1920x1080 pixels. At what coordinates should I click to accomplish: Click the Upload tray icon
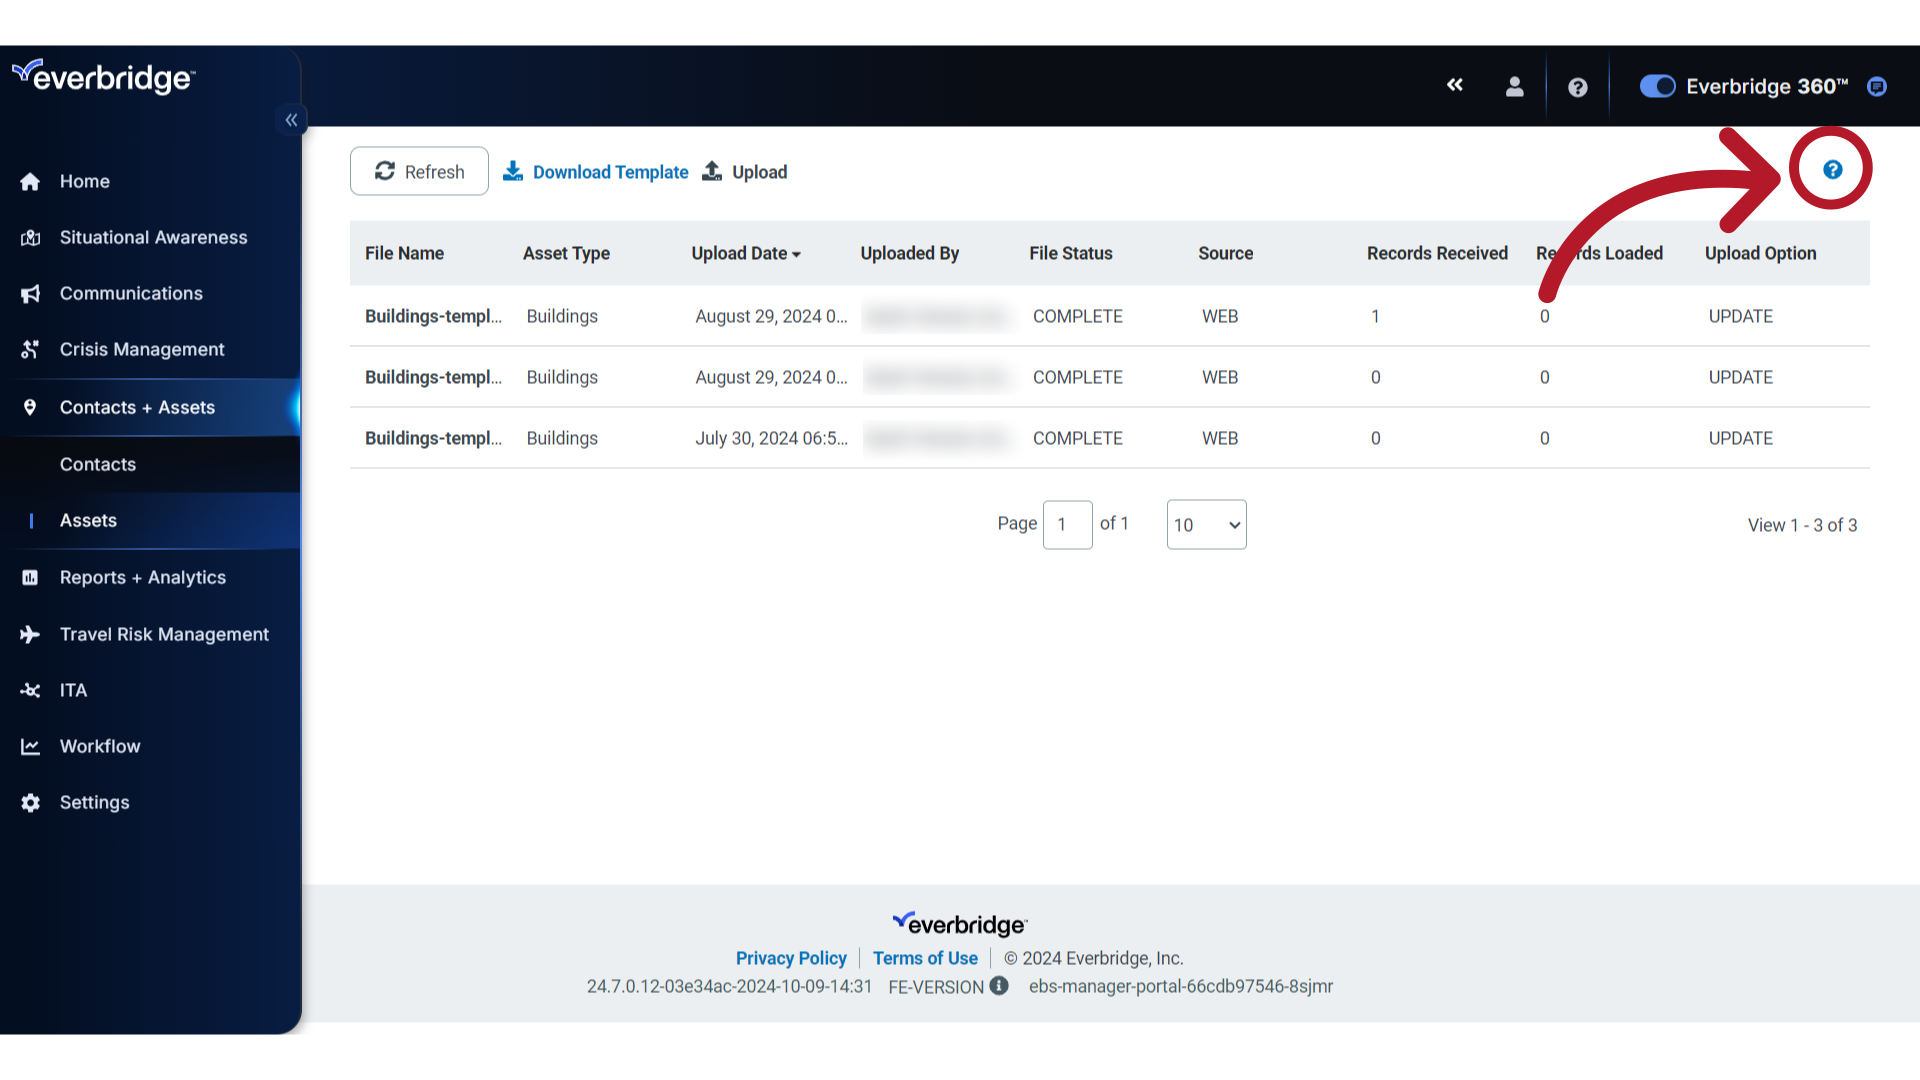pos(712,172)
